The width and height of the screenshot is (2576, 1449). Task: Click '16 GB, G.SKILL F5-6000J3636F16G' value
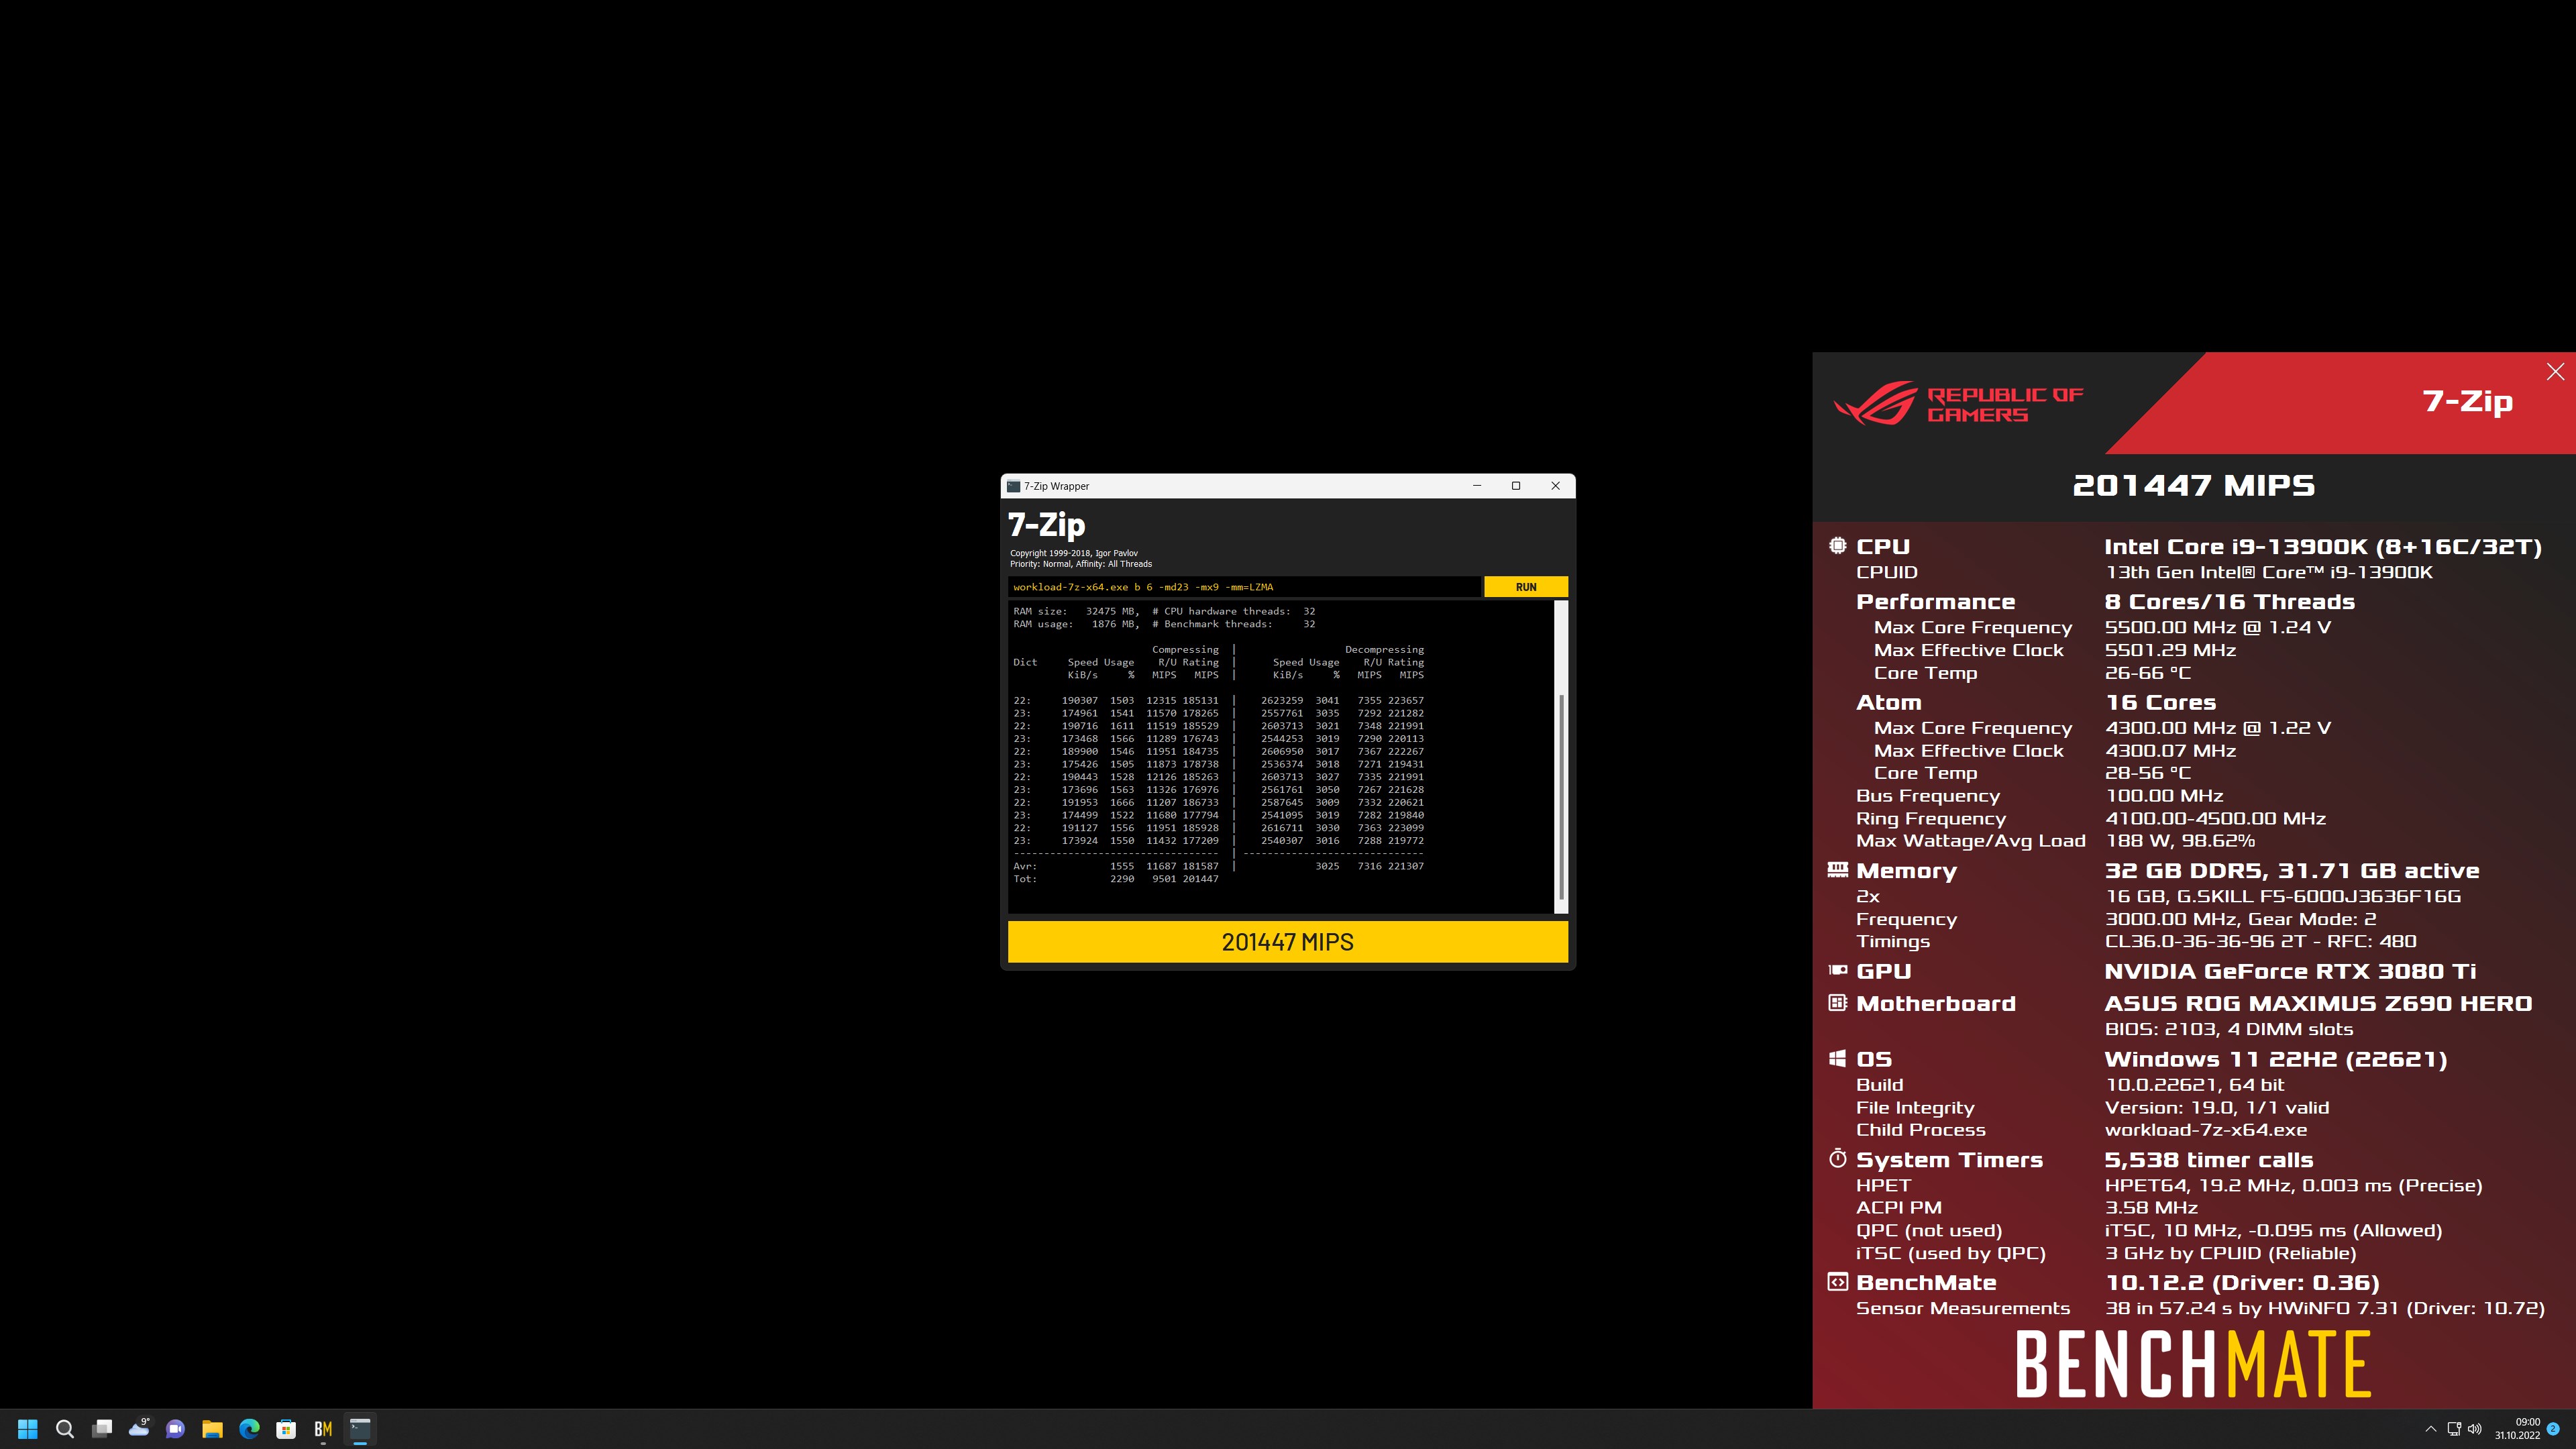click(2282, 897)
